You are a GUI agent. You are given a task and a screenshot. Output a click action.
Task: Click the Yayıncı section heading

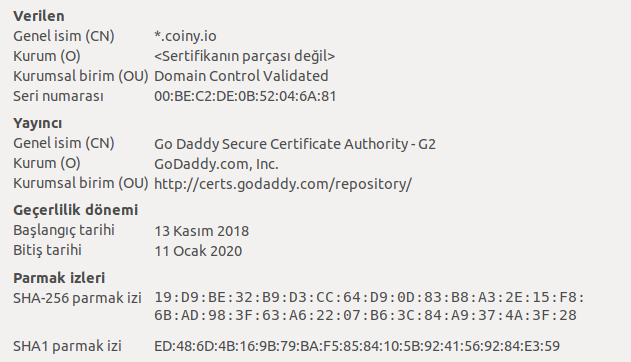37,123
